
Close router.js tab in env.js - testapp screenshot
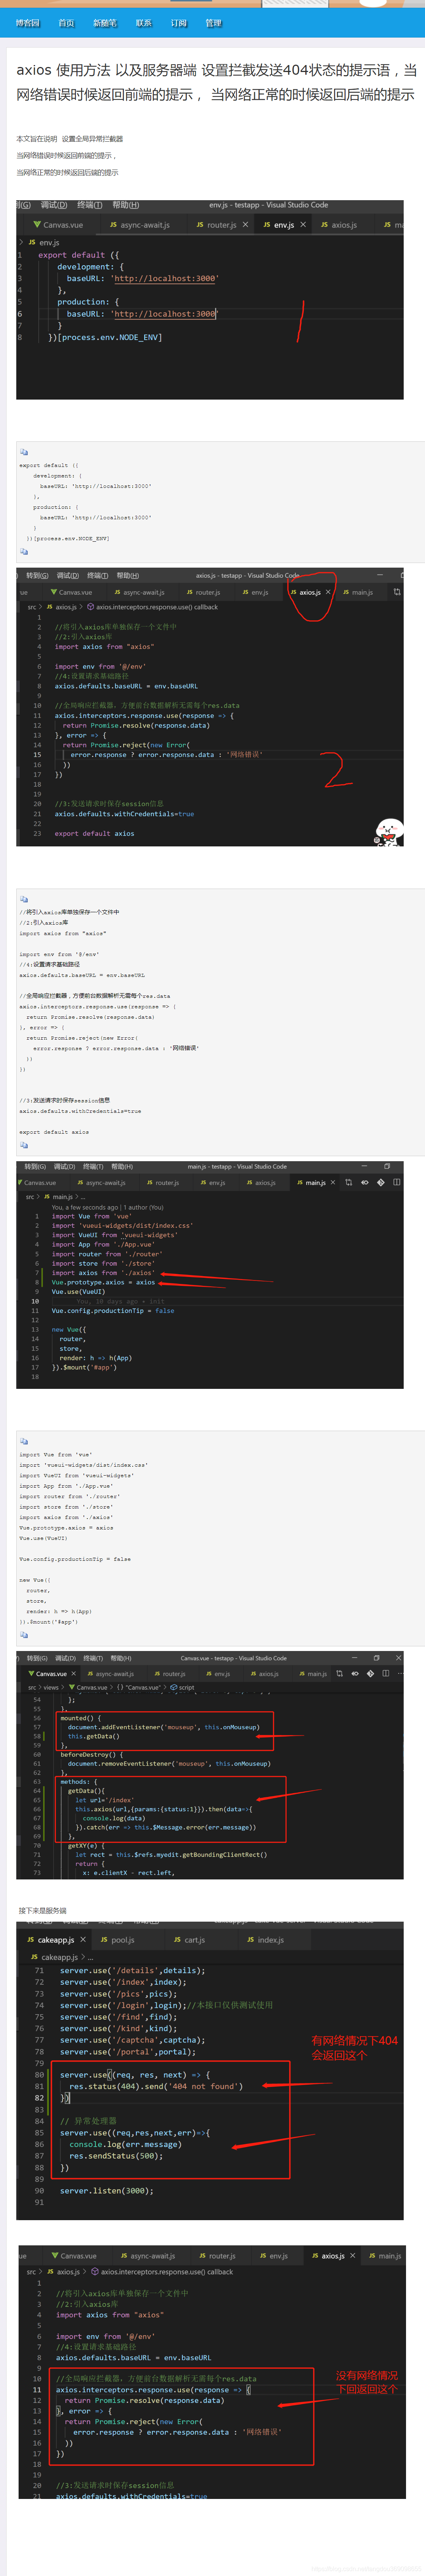pyautogui.click(x=245, y=225)
